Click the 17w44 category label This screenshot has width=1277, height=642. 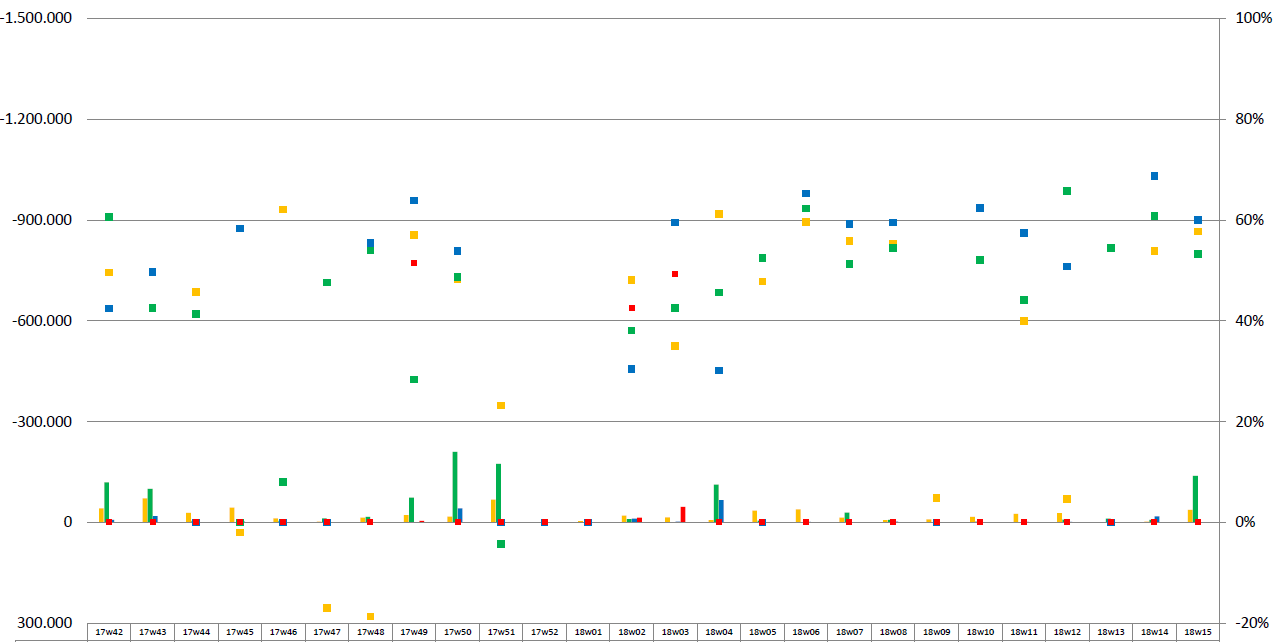click(x=196, y=632)
